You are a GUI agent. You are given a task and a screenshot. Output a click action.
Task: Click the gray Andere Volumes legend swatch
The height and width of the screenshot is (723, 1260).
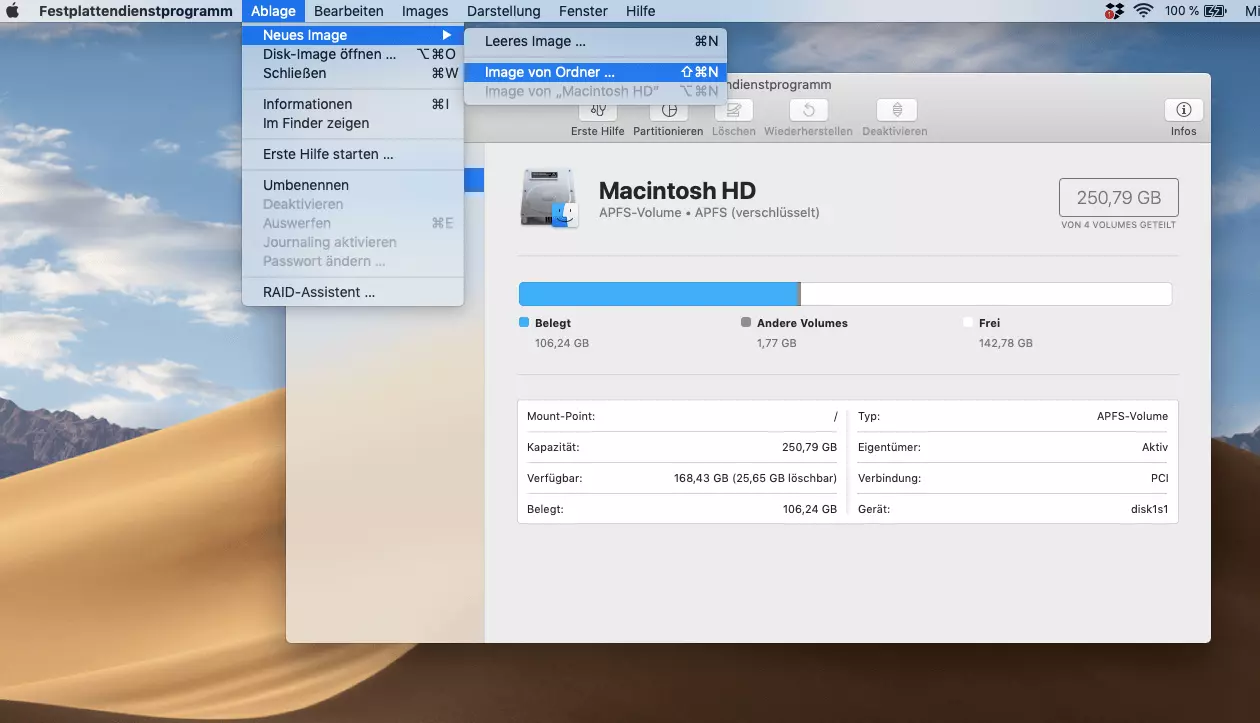(x=746, y=323)
